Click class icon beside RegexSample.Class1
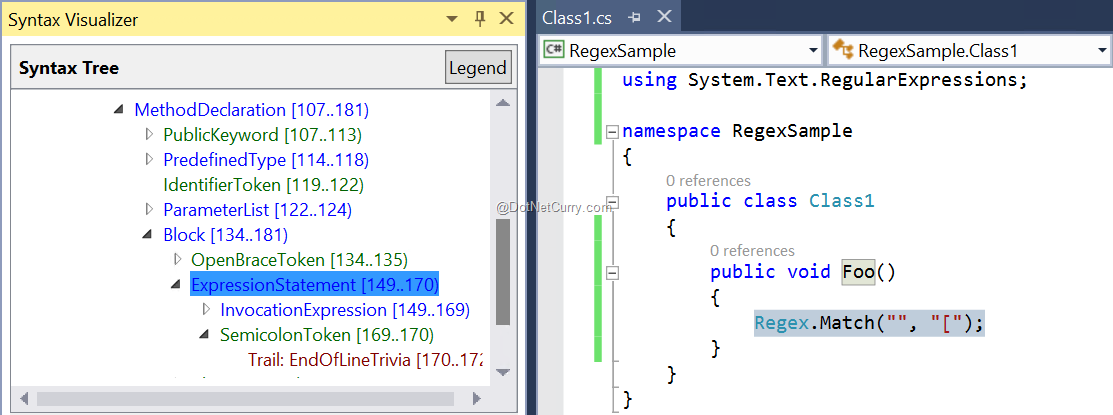Screen dimensions: 1113x415 pyautogui.click(x=843, y=50)
